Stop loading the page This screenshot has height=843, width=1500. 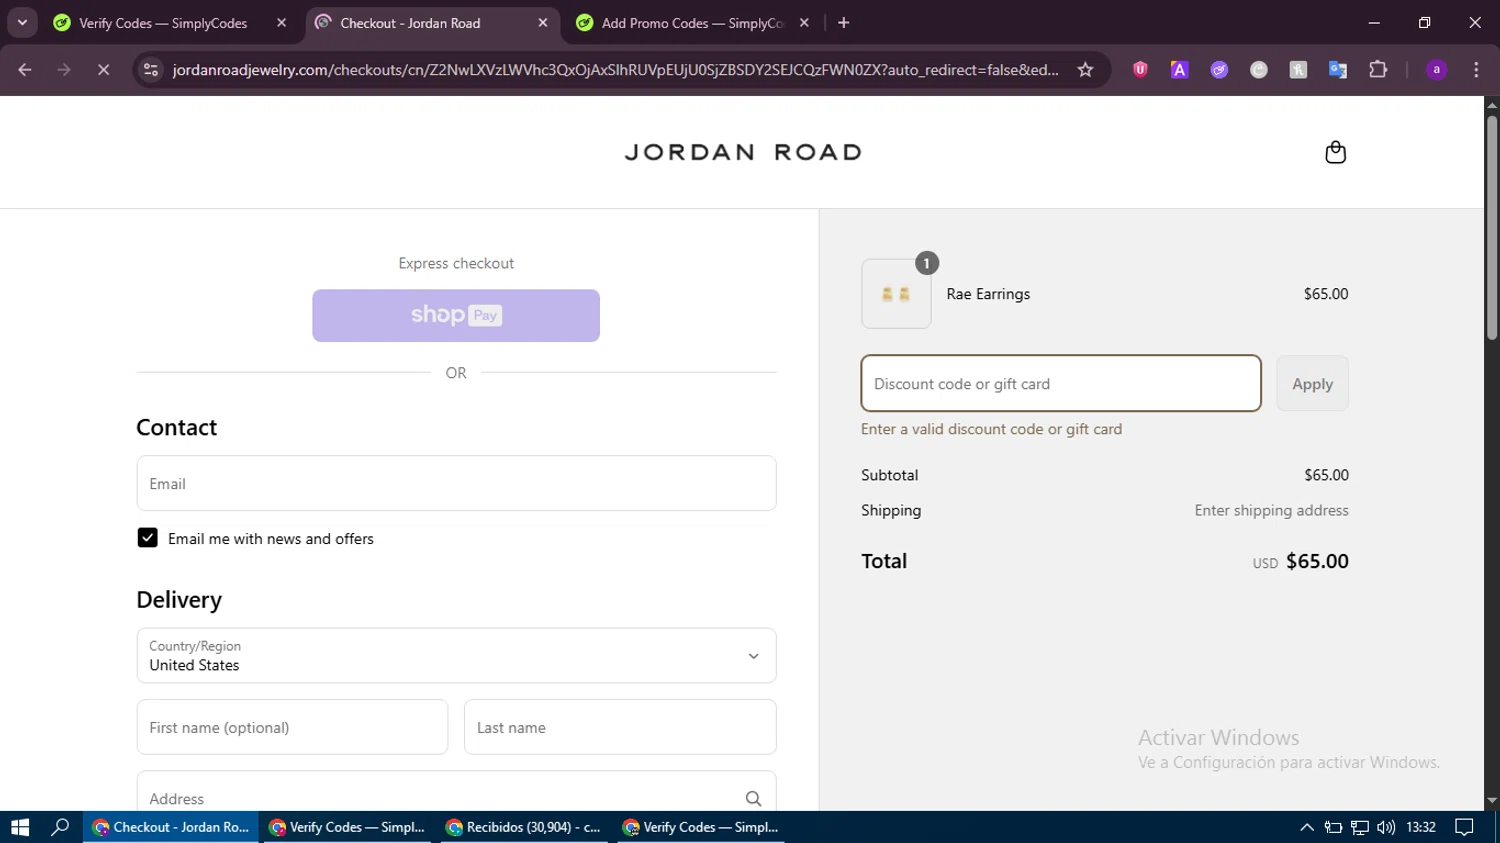coord(103,70)
